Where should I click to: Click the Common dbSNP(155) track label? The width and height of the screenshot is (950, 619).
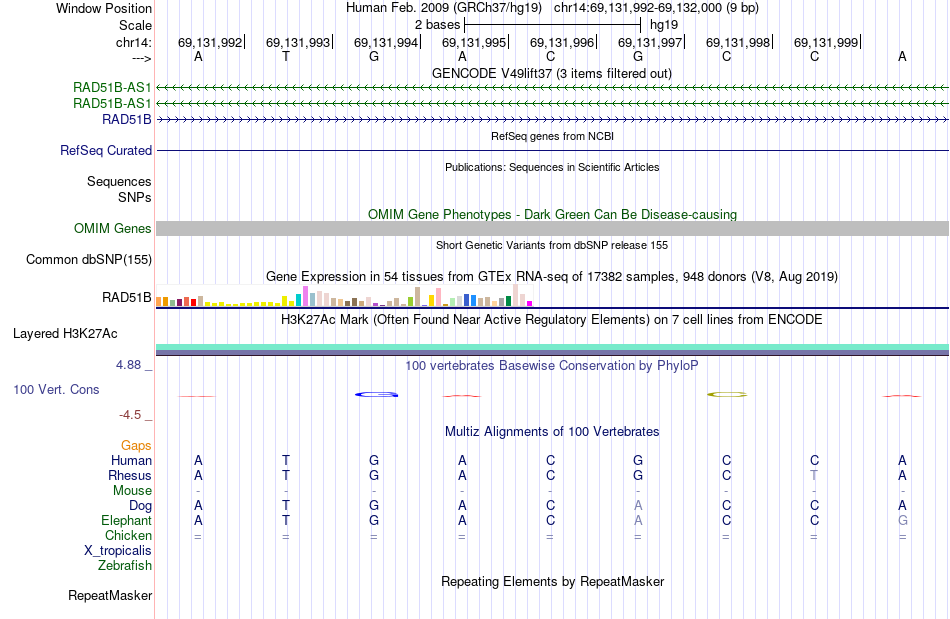(x=88, y=259)
